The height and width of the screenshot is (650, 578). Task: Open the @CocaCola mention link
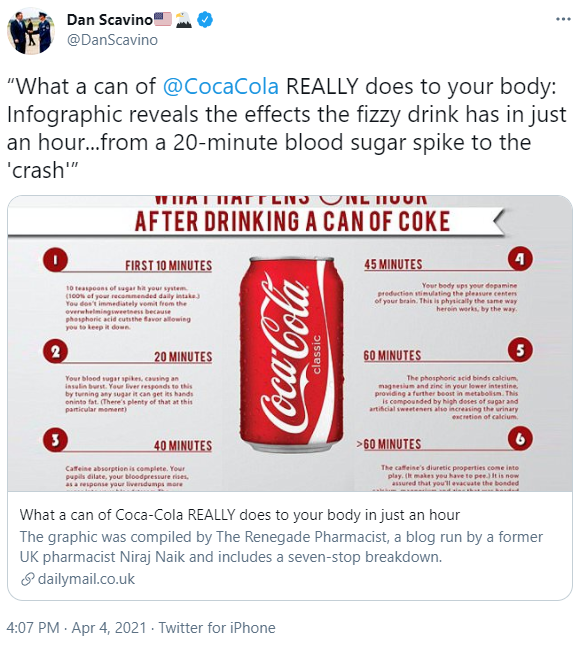coord(221,87)
